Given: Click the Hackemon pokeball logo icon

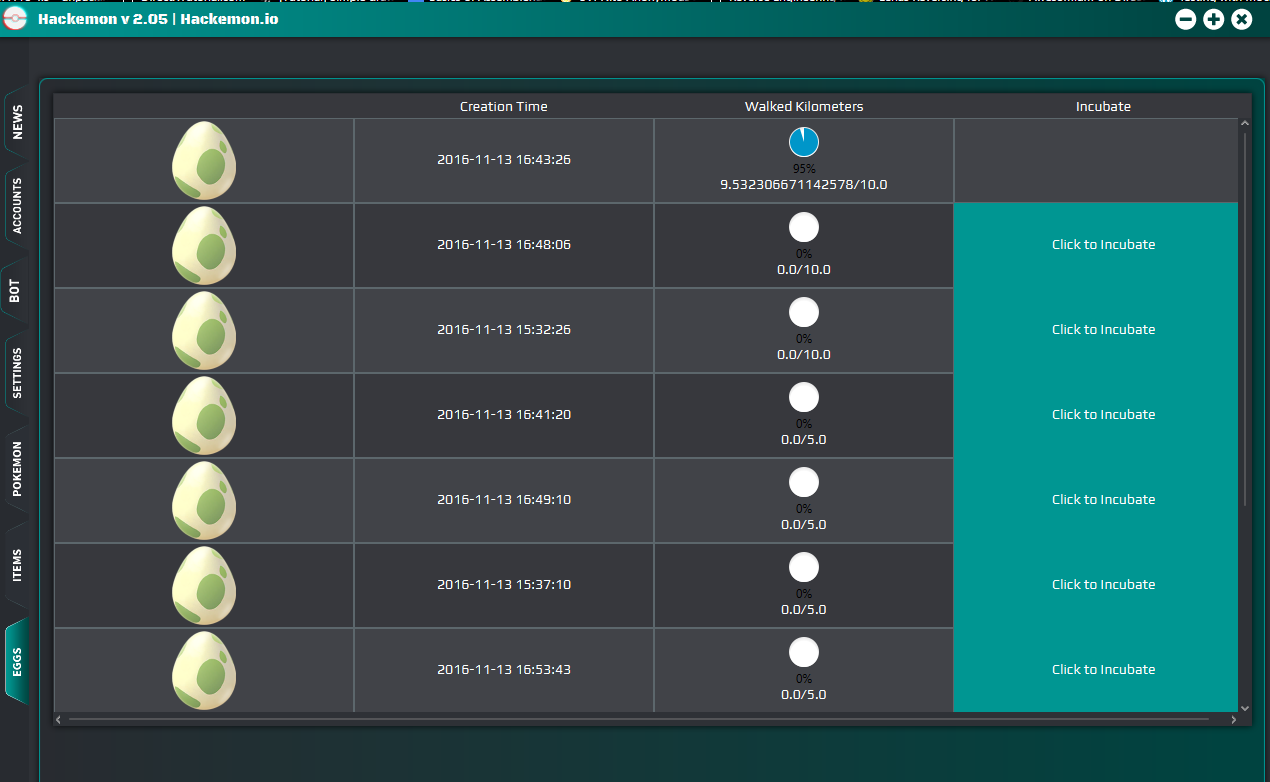Looking at the screenshot, I should 16,19.
